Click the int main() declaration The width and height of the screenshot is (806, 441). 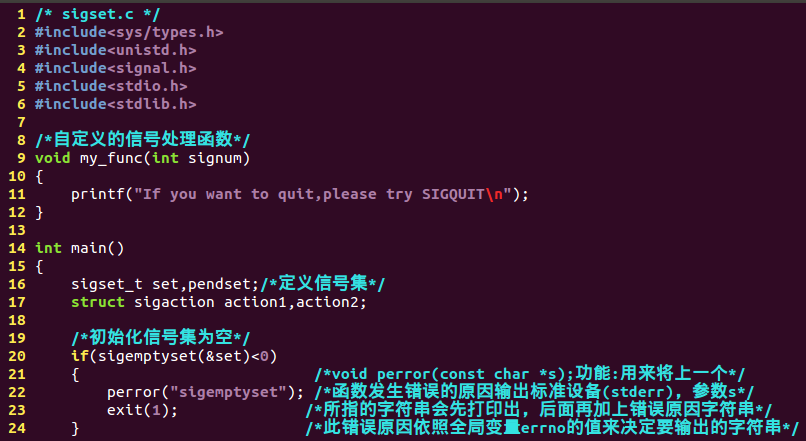click(x=80, y=248)
